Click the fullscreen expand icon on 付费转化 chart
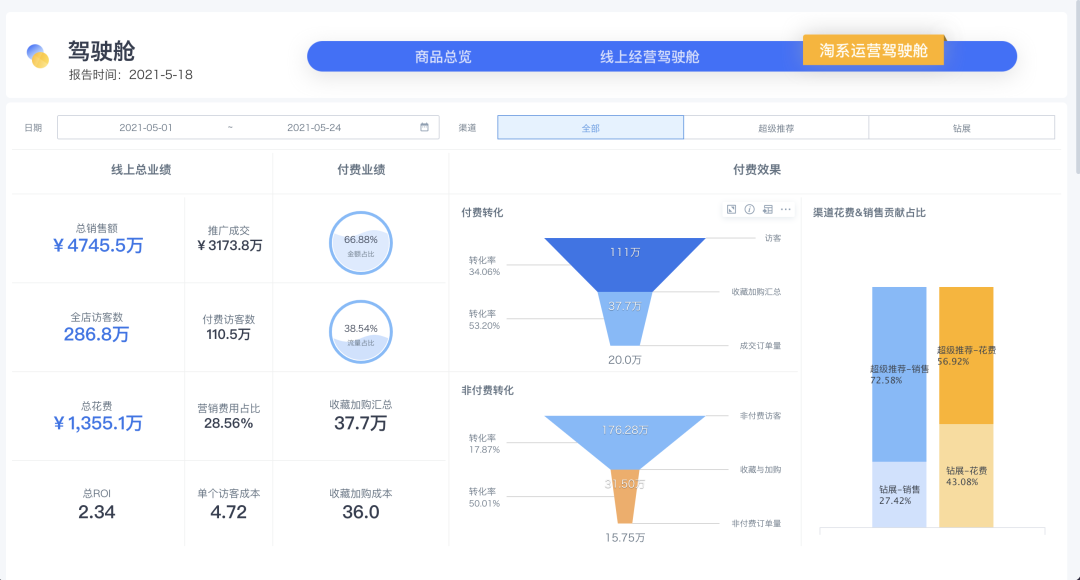1080x580 pixels. pyautogui.click(x=731, y=209)
